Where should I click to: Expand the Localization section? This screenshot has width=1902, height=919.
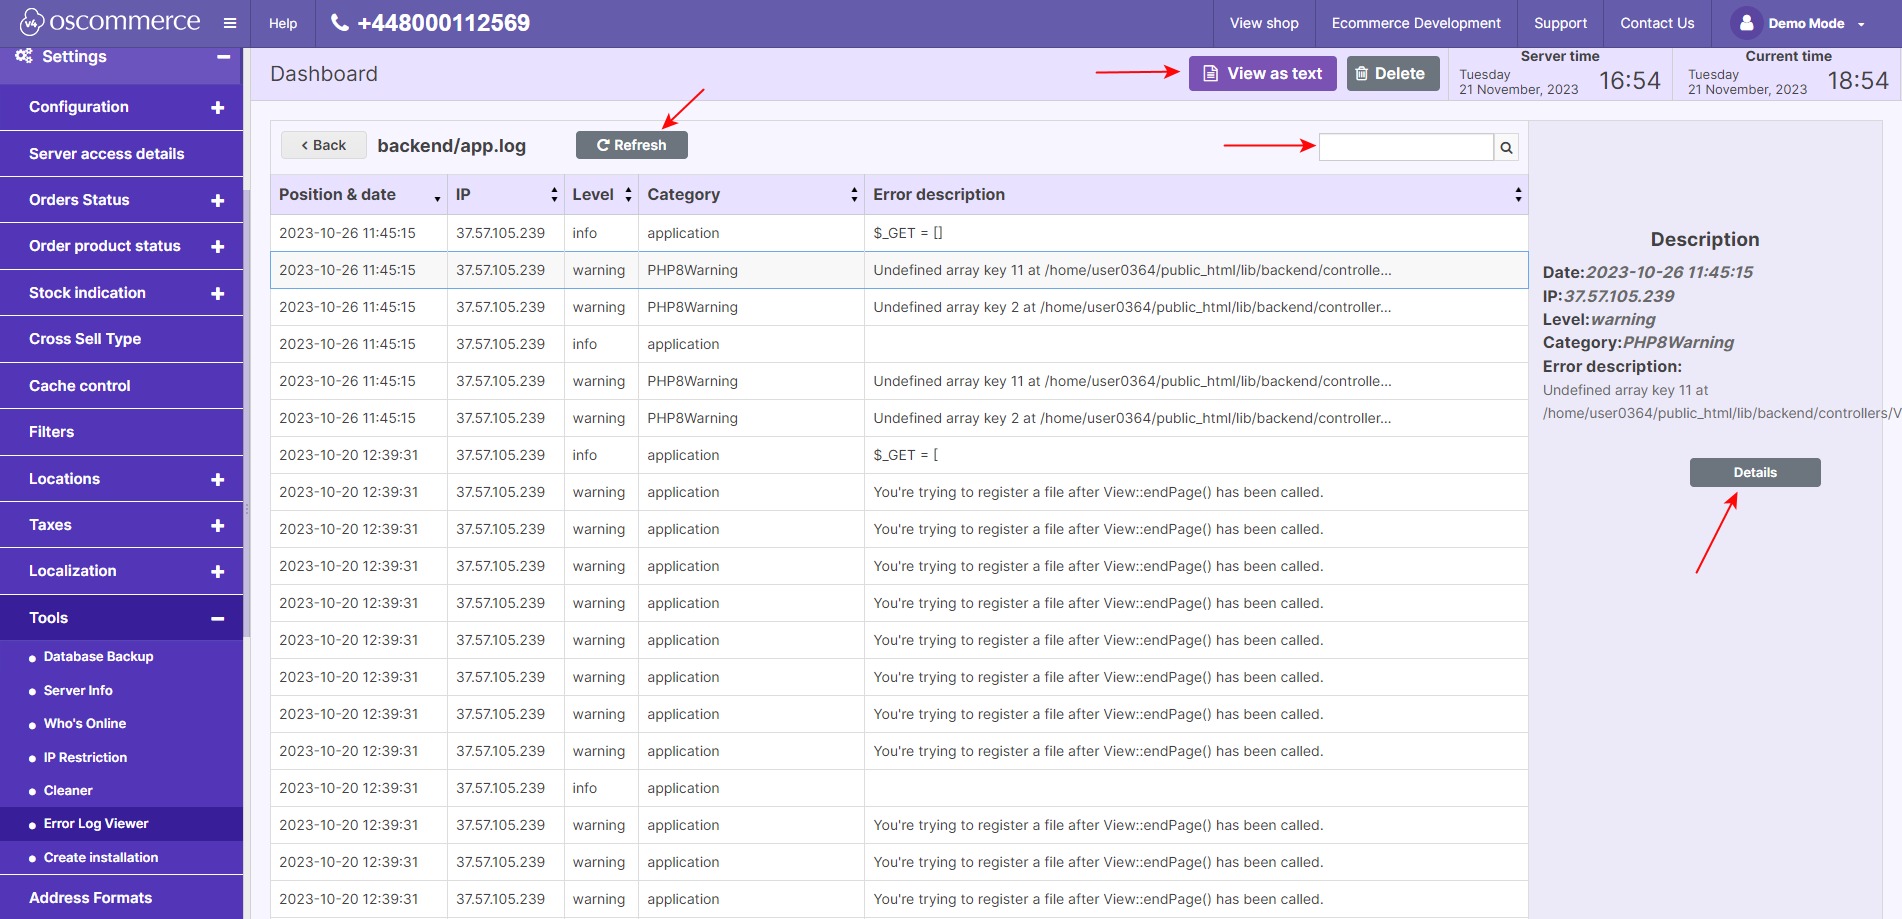(x=216, y=571)
